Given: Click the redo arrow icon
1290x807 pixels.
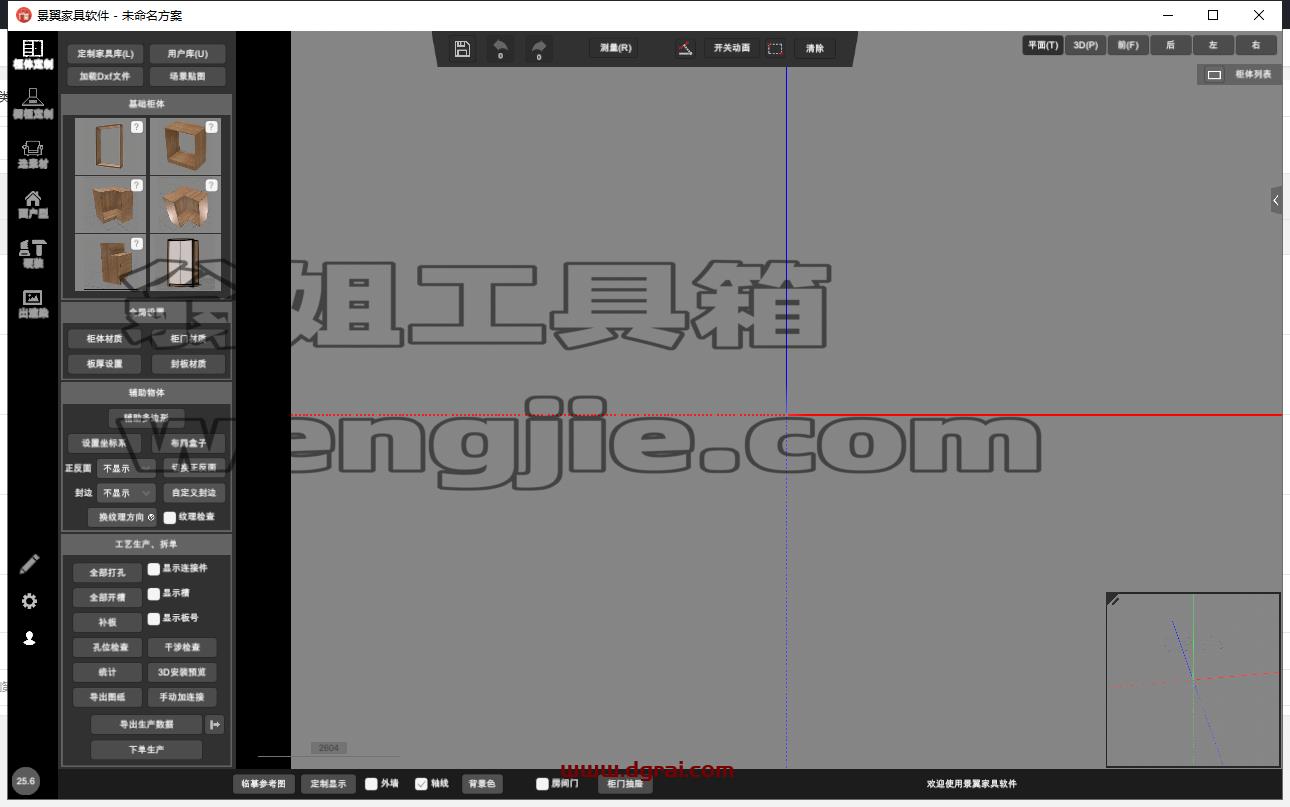Looking at the screenshot, I should click(539, 48).
